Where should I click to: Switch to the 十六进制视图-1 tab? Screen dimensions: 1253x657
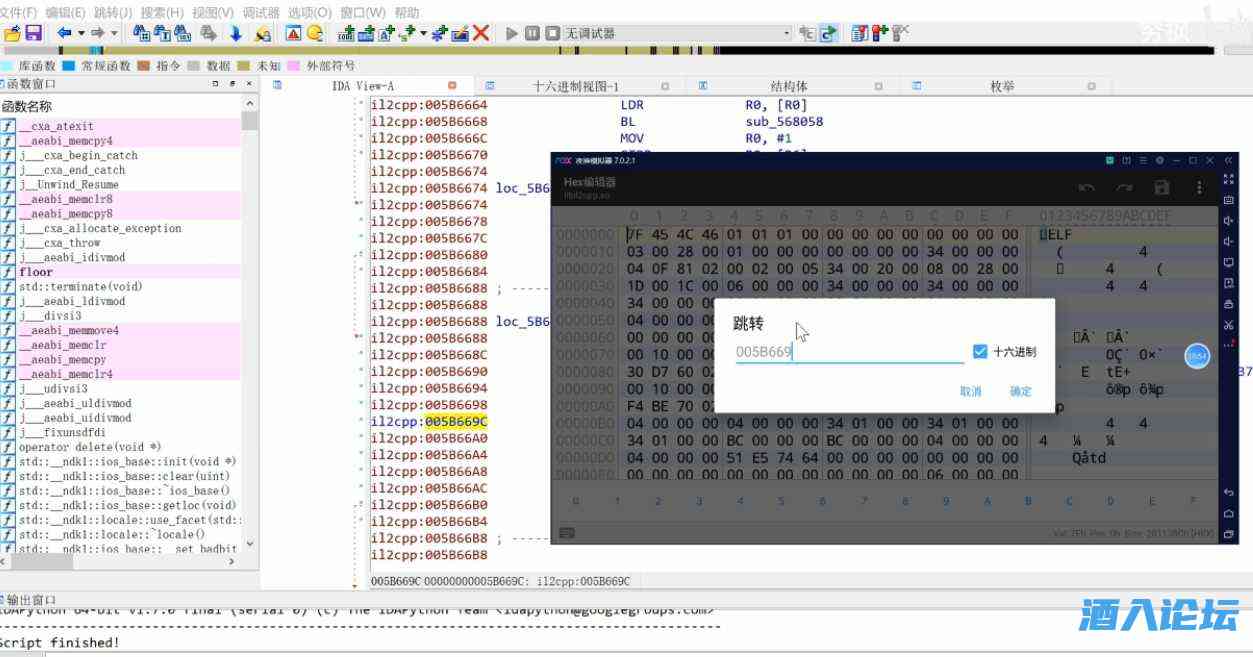click(576, 86)
